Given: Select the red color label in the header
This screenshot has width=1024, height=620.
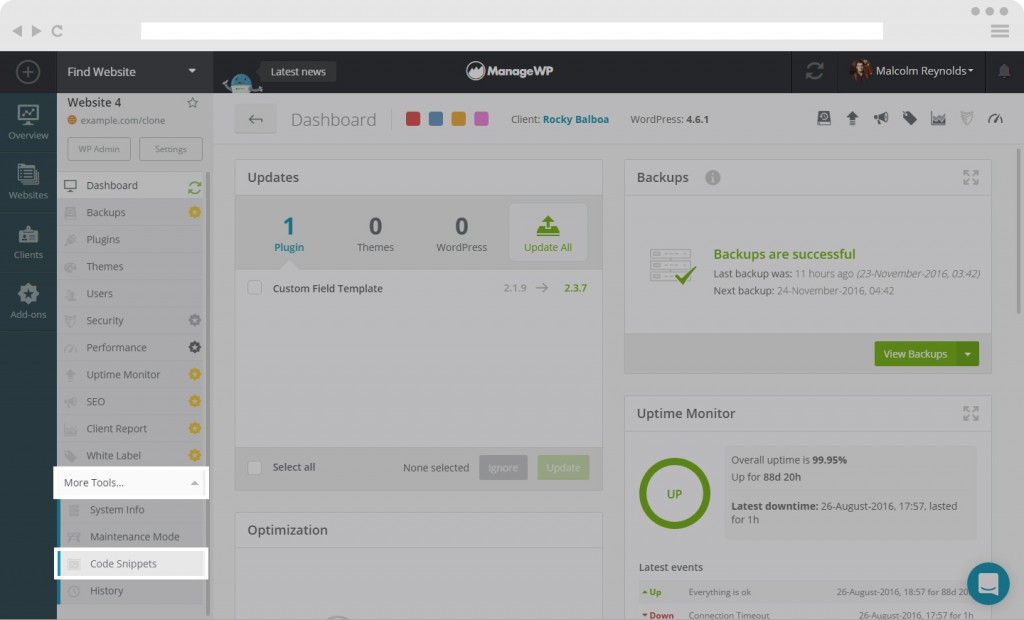Looking at the screenshot, I should click(412, 118).
